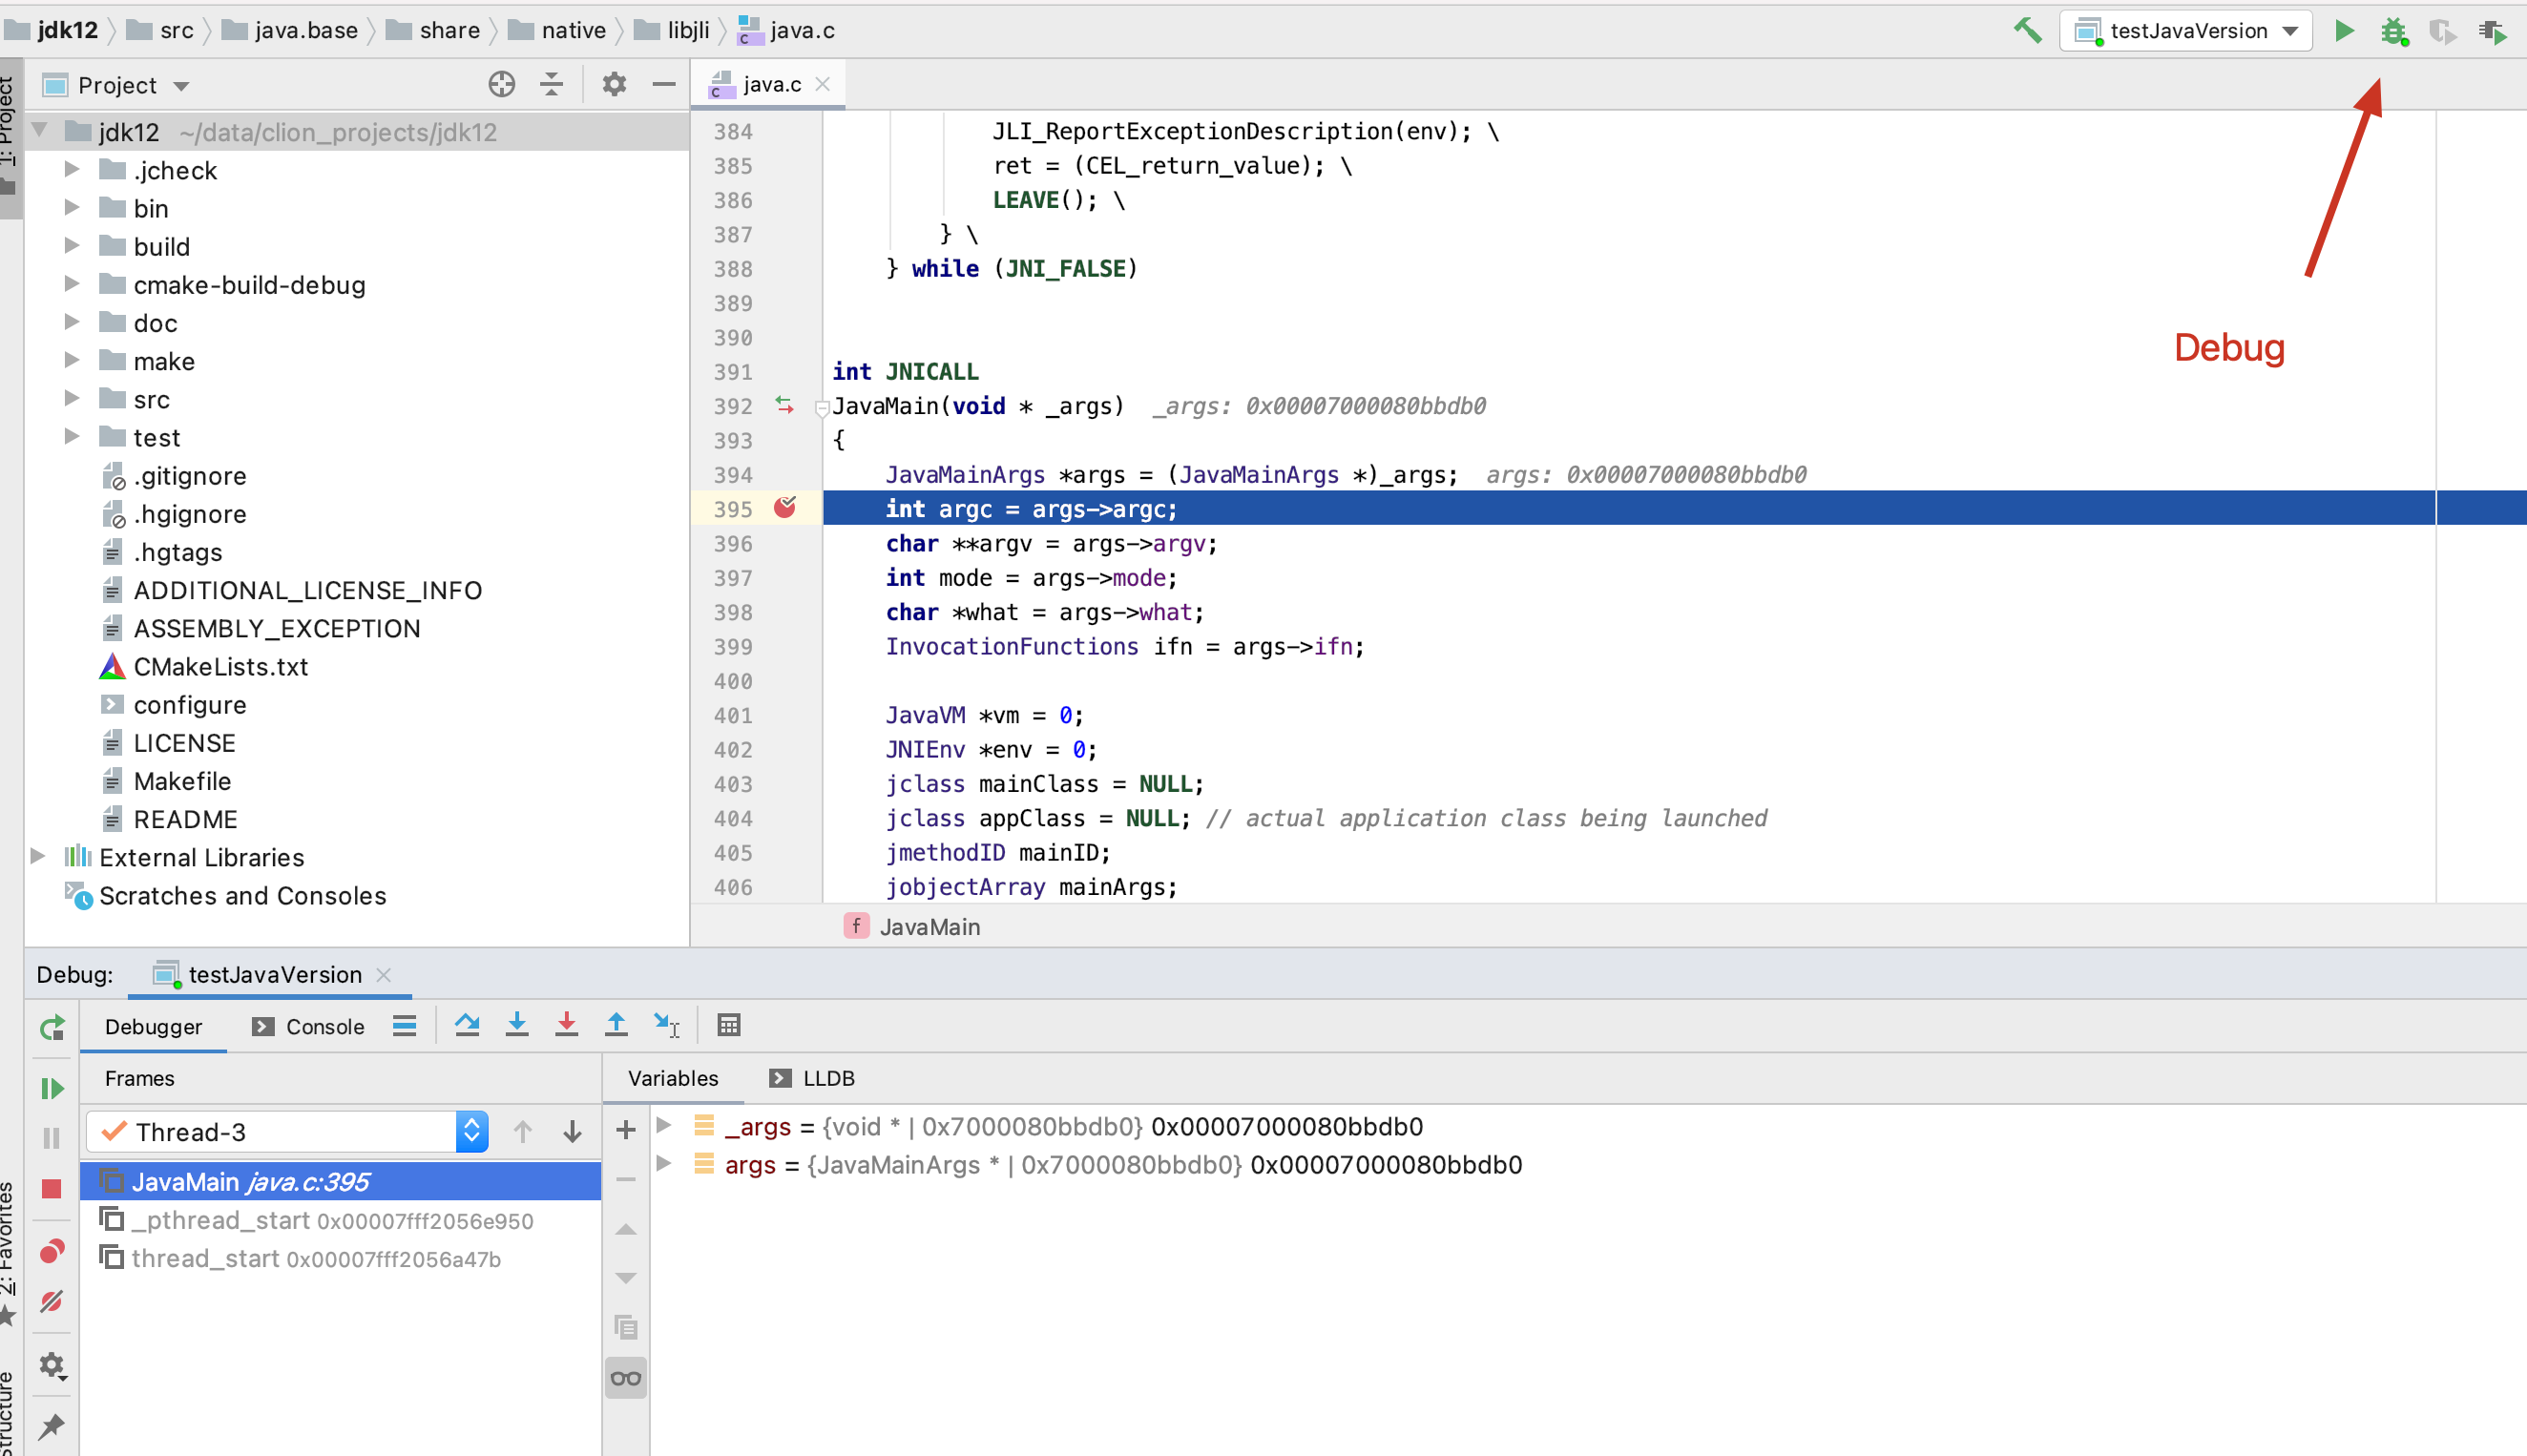
Task: Toggle the Watches glasses icon
Action: click(x=626, y=1378)
